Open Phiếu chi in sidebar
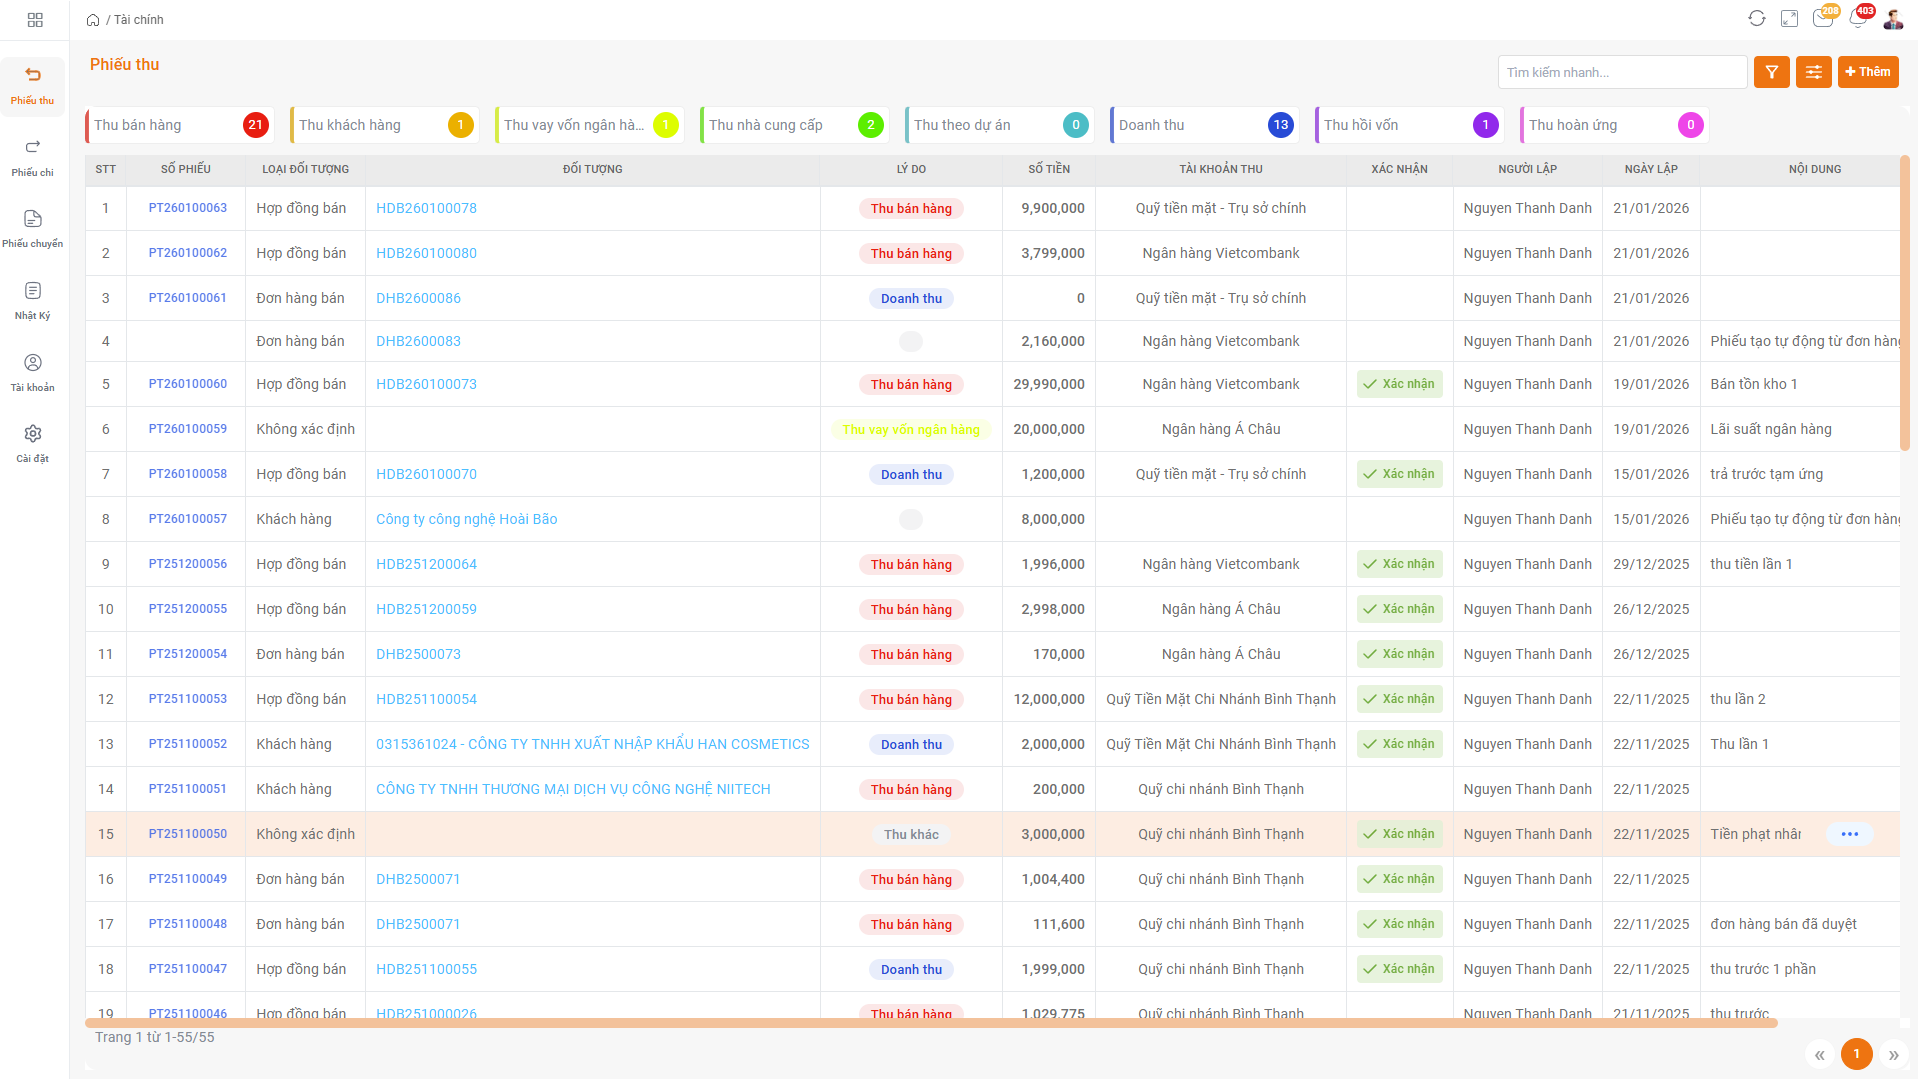1918x1079 pixels. tap(33, 157)
